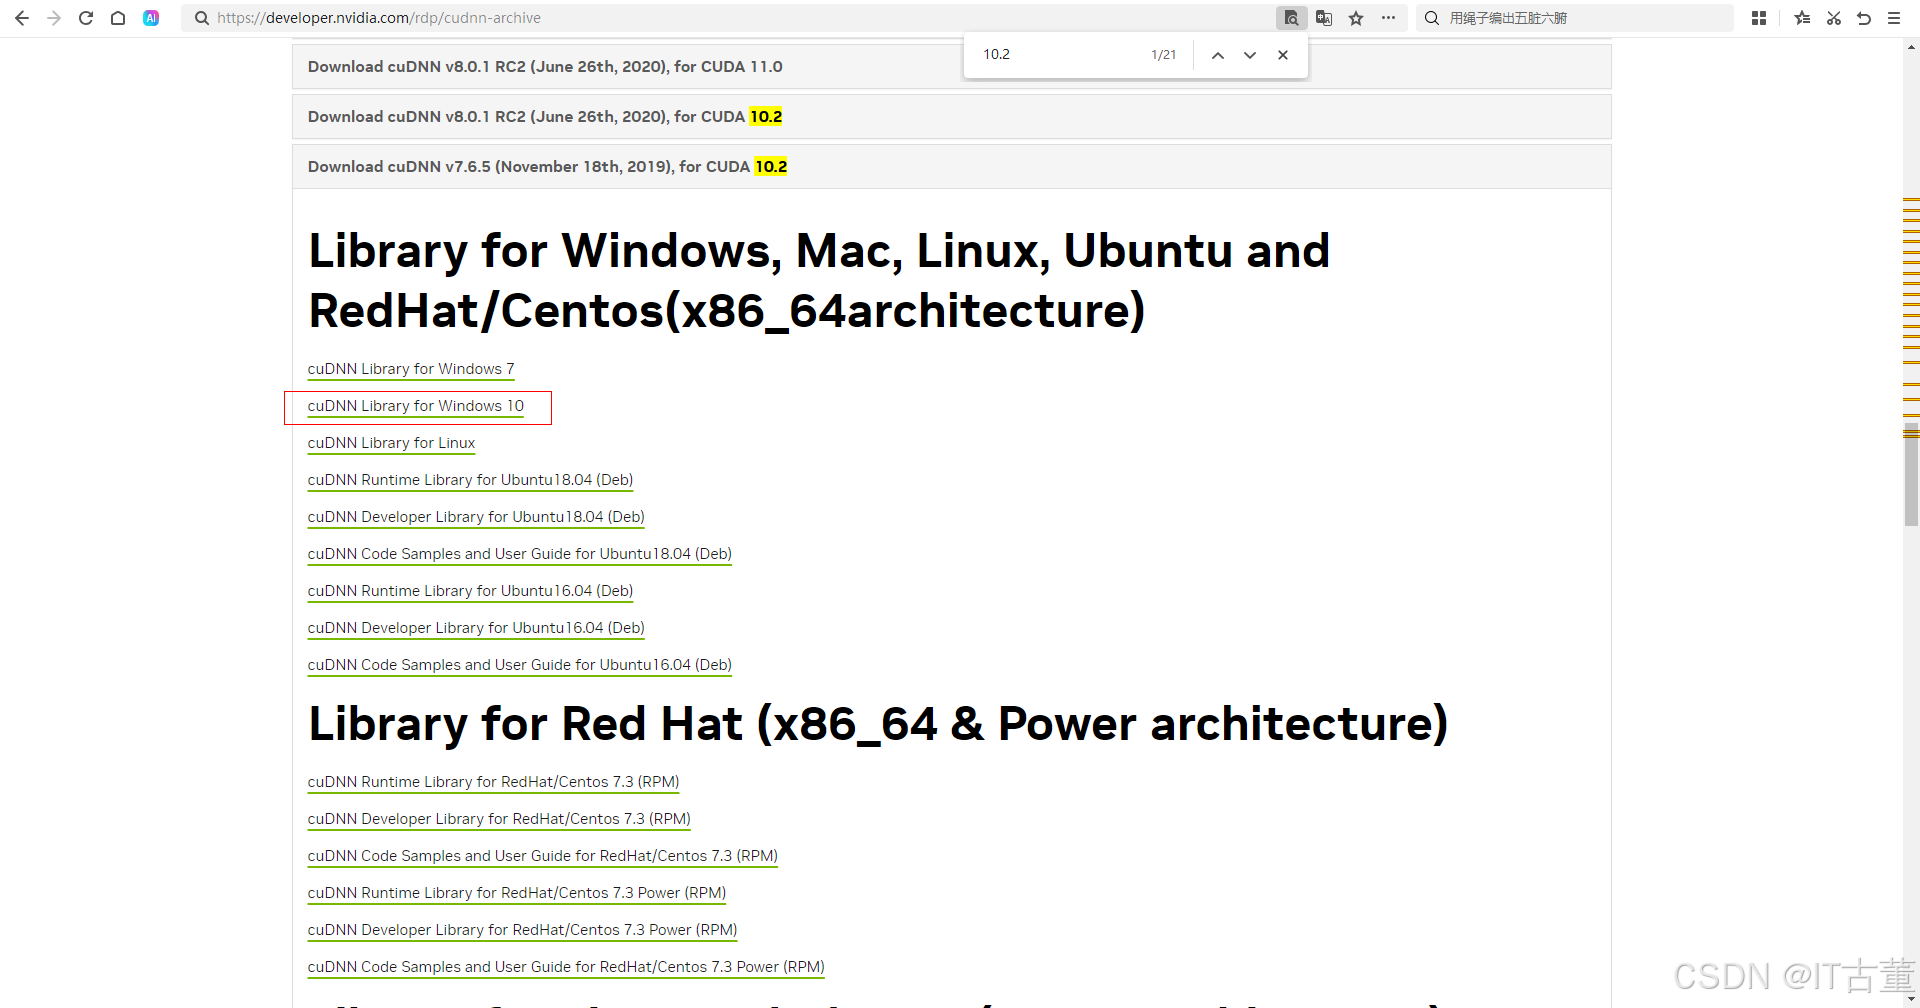The width and height of the screenshot is (1920, 1008).
Task: Go to the previous search match arrow
Action: (x=1217, y=55)
